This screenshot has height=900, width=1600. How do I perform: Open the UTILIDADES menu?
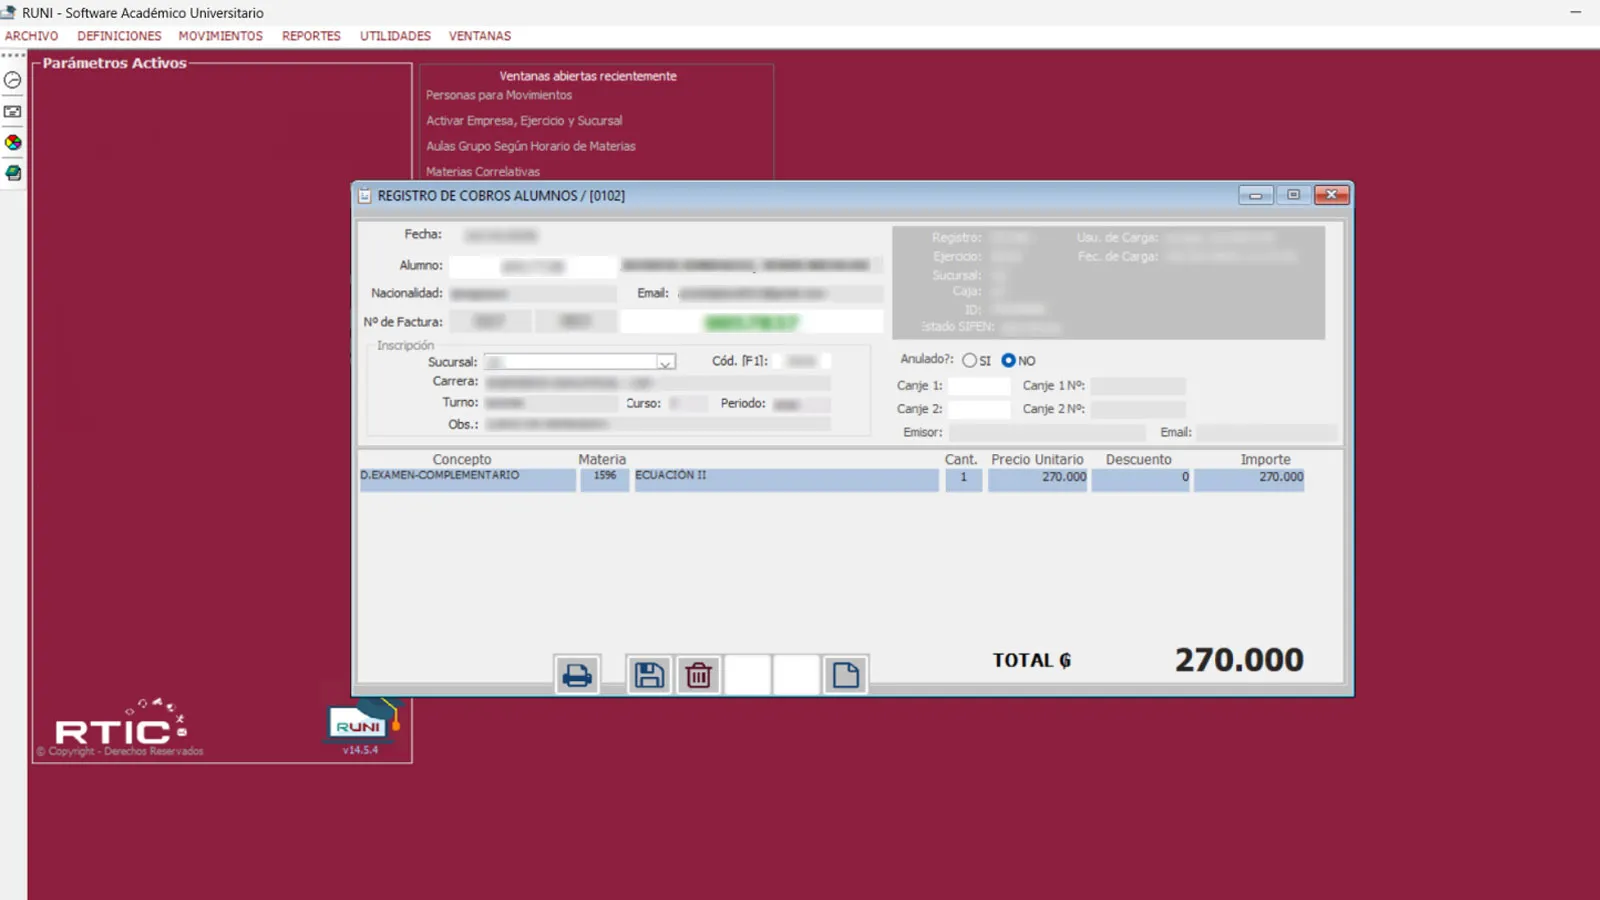click(395, 36)
